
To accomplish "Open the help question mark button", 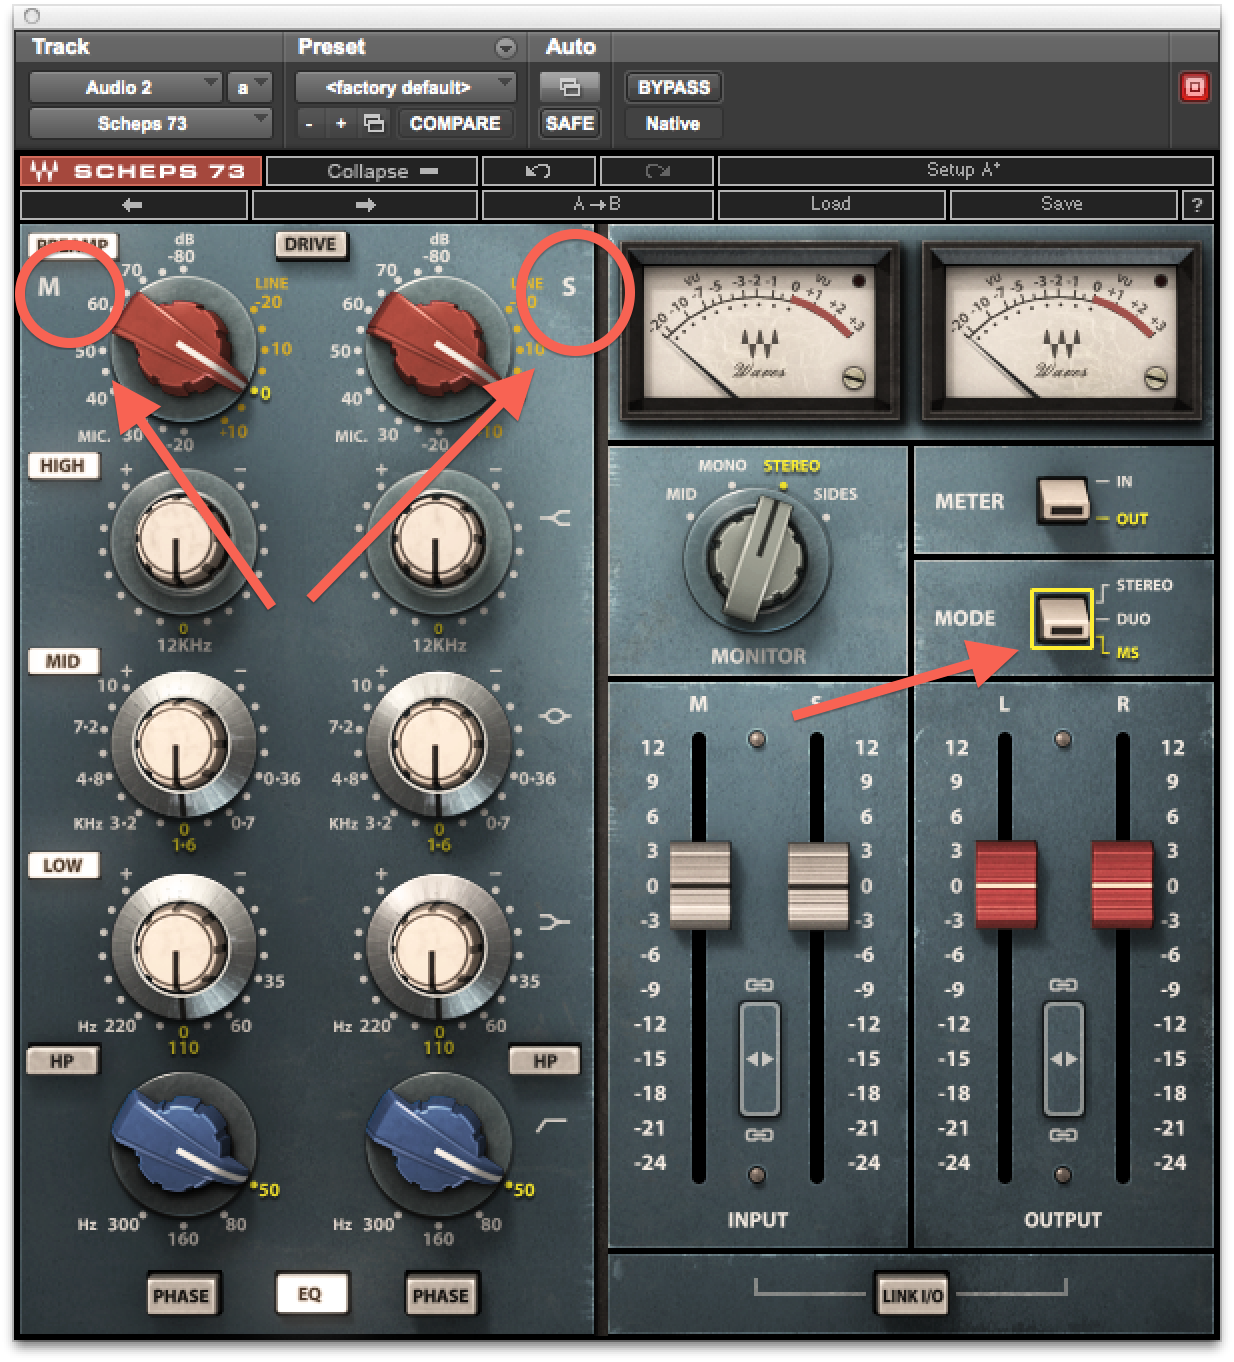I will [1196, 204].
